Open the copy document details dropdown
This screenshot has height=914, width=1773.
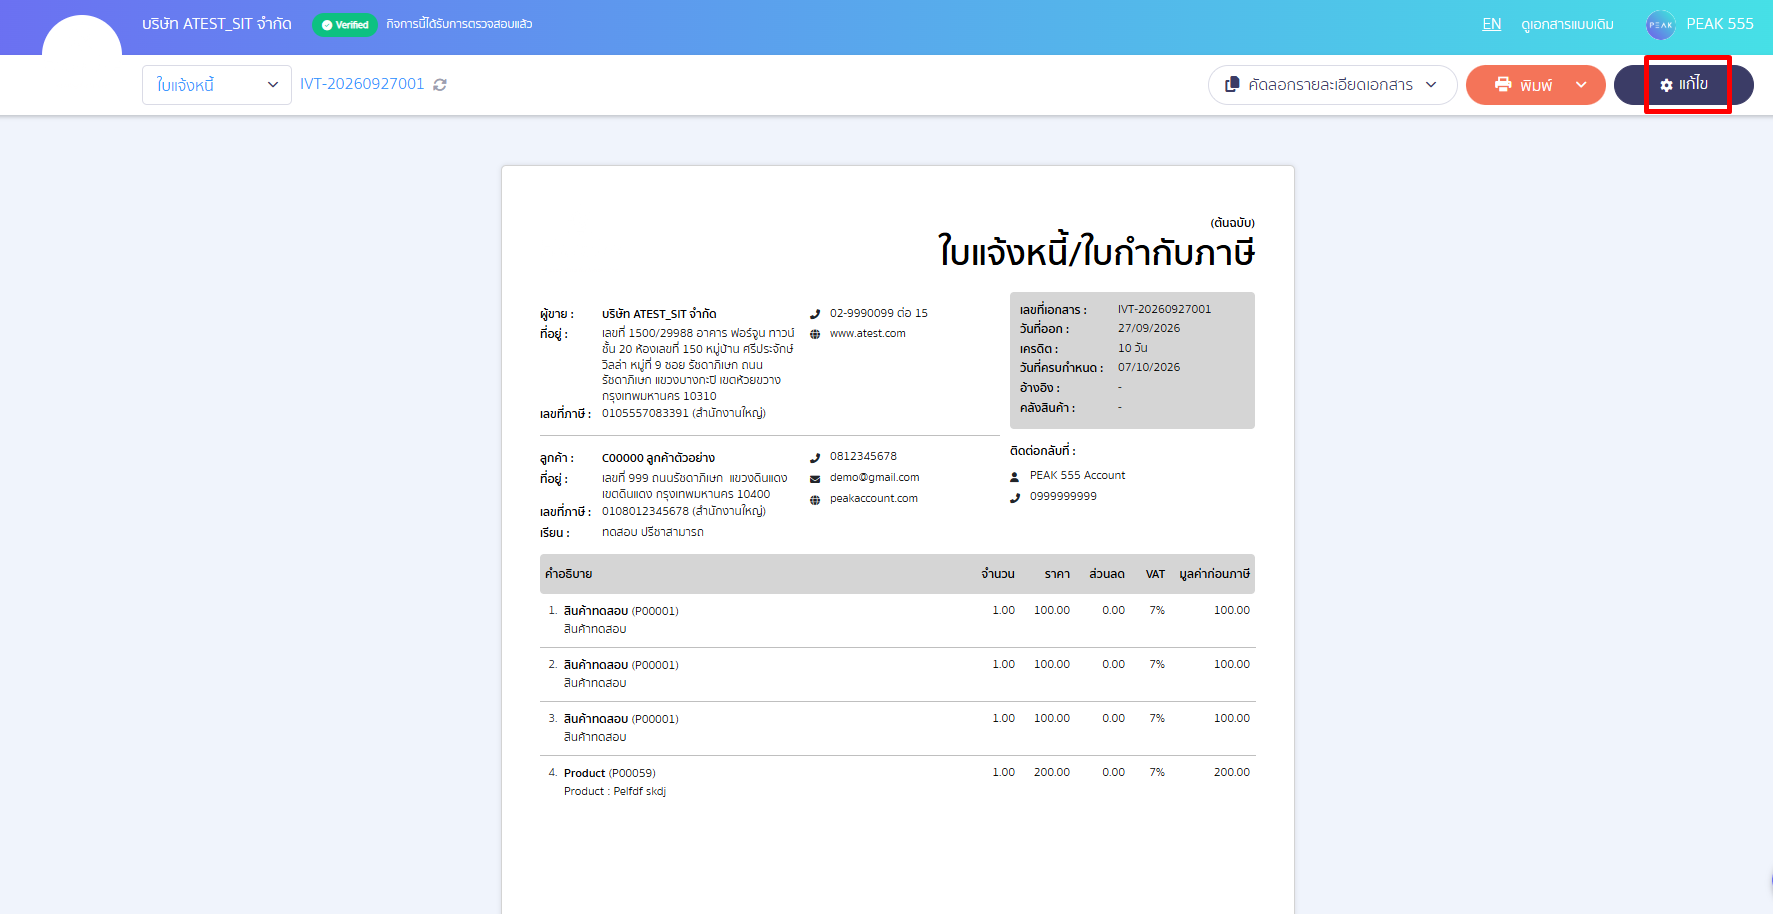tap(1332, 85)
